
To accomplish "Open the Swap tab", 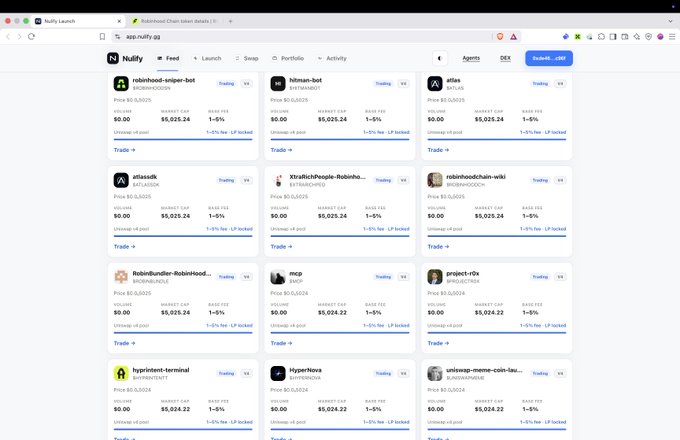I will point(247,58).
